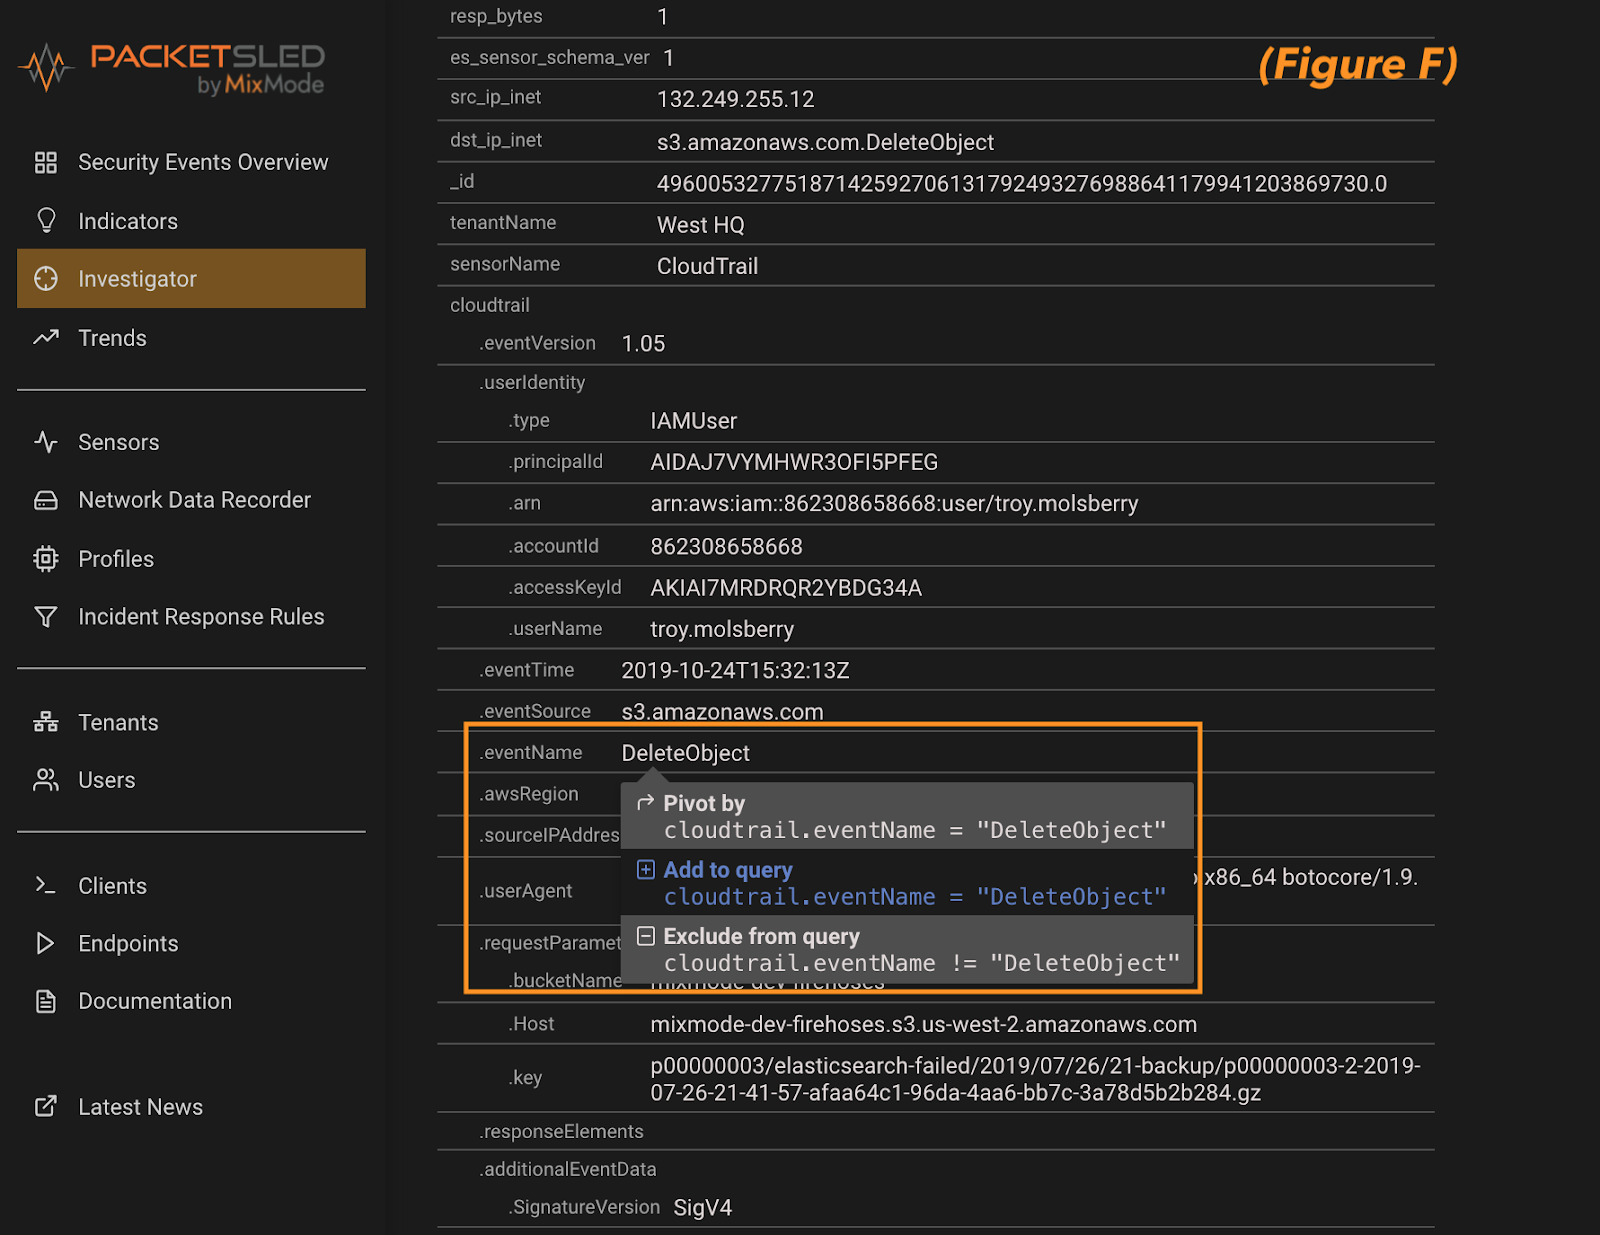Click the Clients terminal prompt icon

[x=46, y=885]
